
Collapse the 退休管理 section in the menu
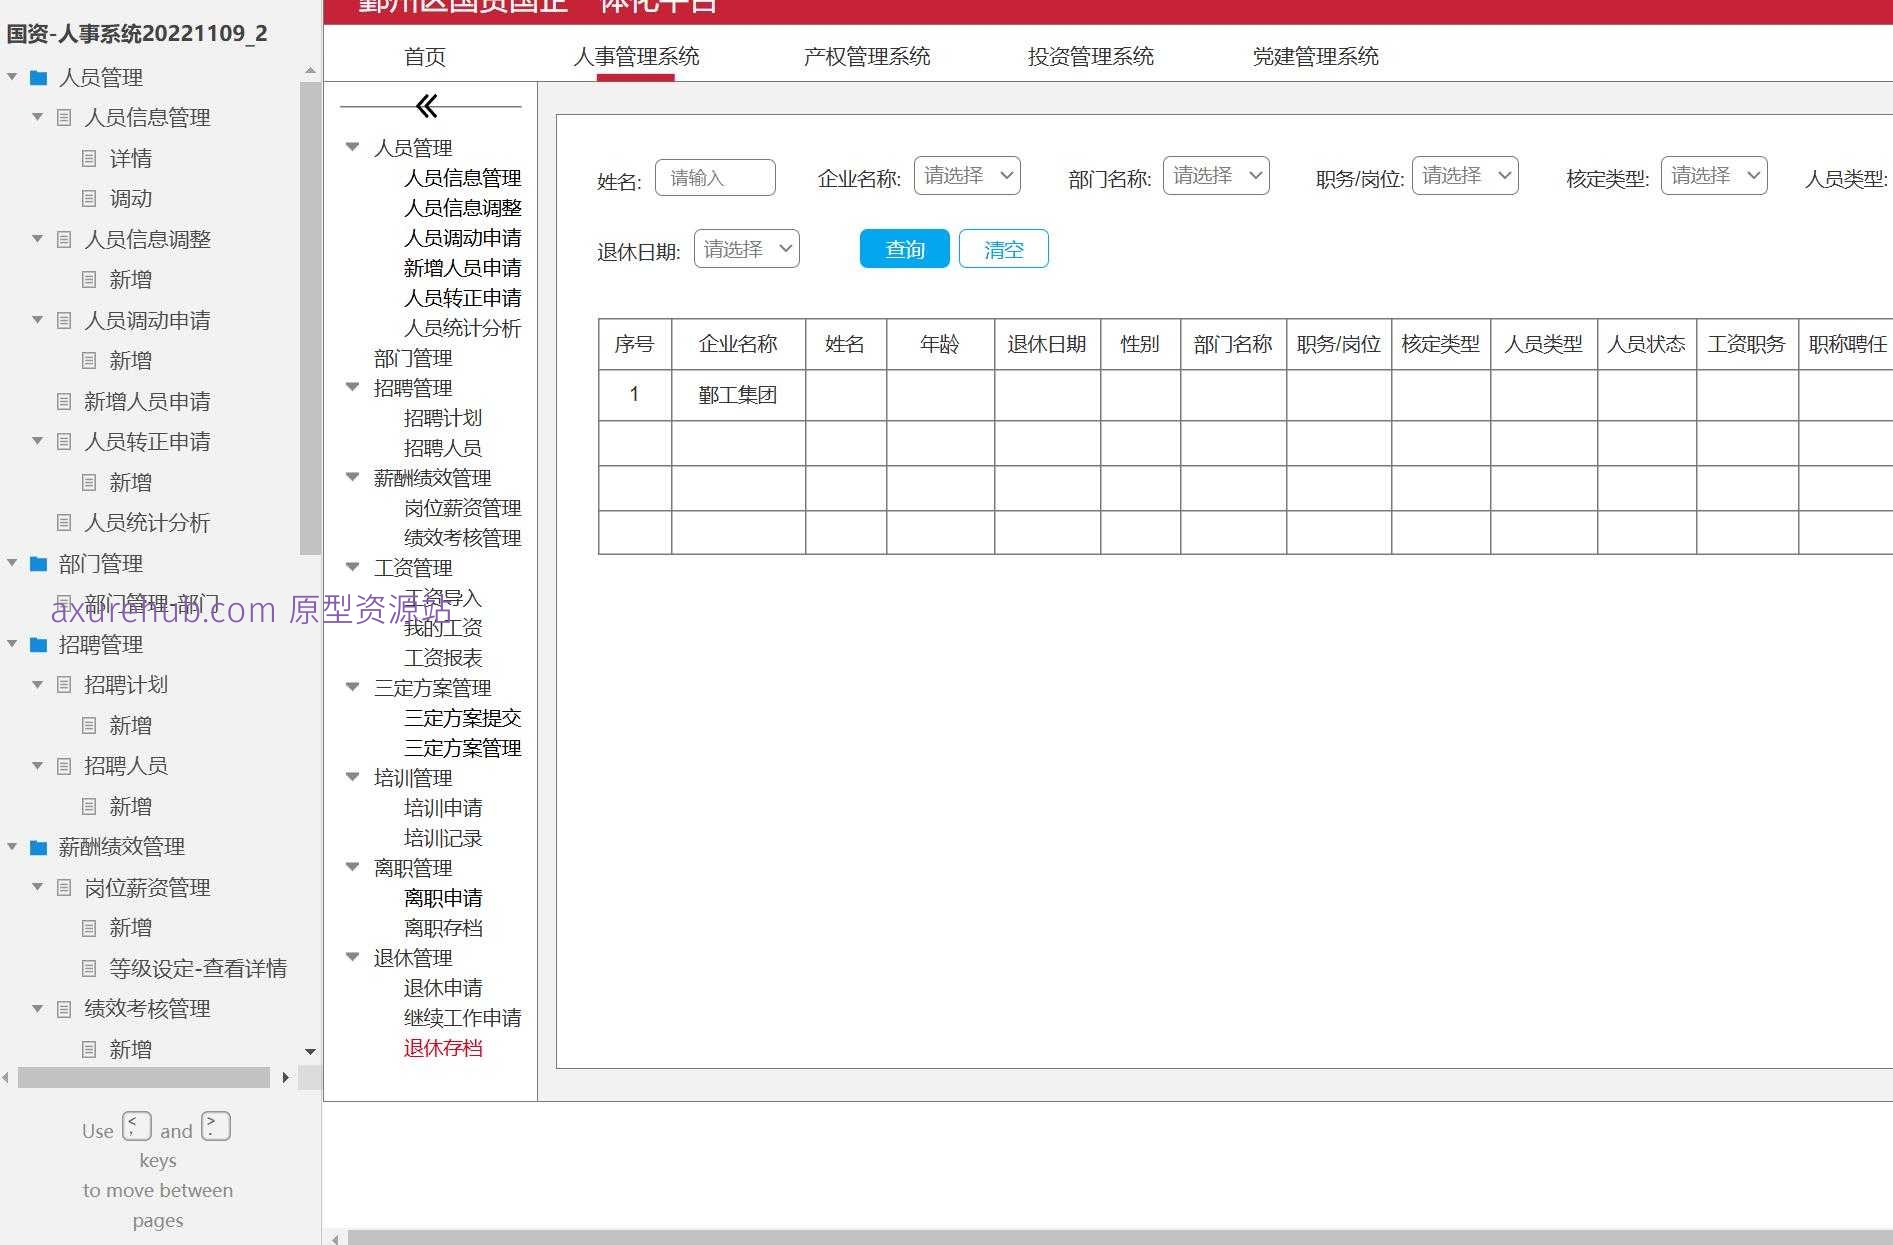pos(352,957)
